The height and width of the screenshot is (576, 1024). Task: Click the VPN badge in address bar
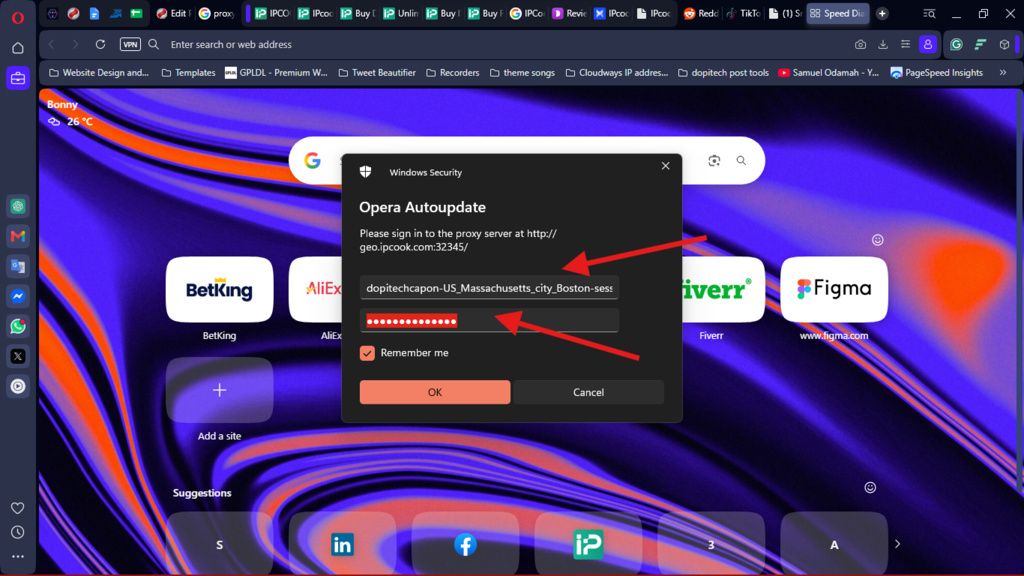(130, 44)
